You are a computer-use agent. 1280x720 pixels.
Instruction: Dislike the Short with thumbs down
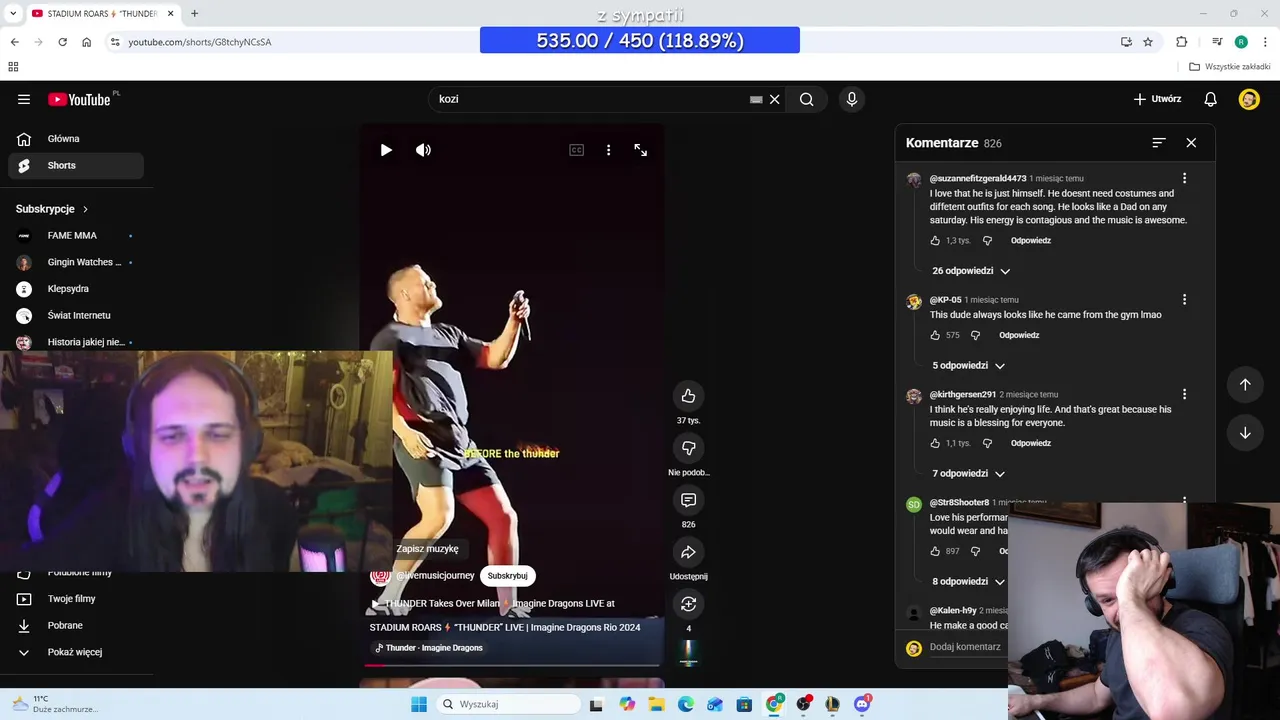688,448
